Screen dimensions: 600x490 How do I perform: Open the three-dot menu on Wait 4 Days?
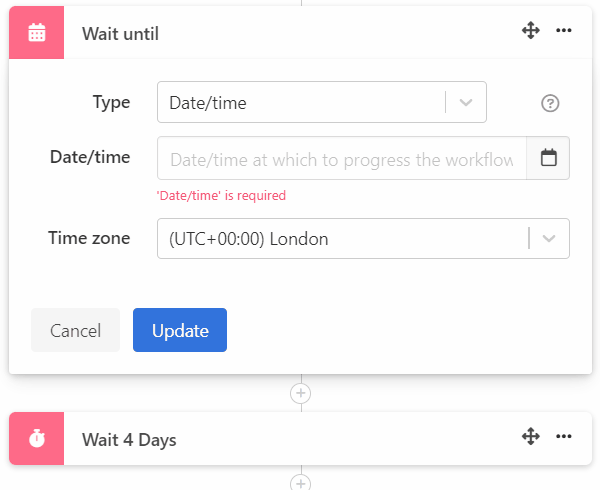point(564,437)
